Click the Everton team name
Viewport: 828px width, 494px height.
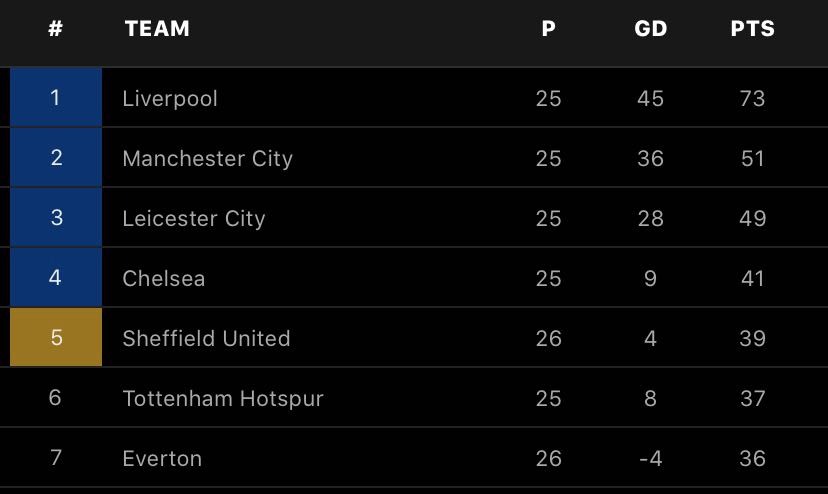tap(162, 458)
